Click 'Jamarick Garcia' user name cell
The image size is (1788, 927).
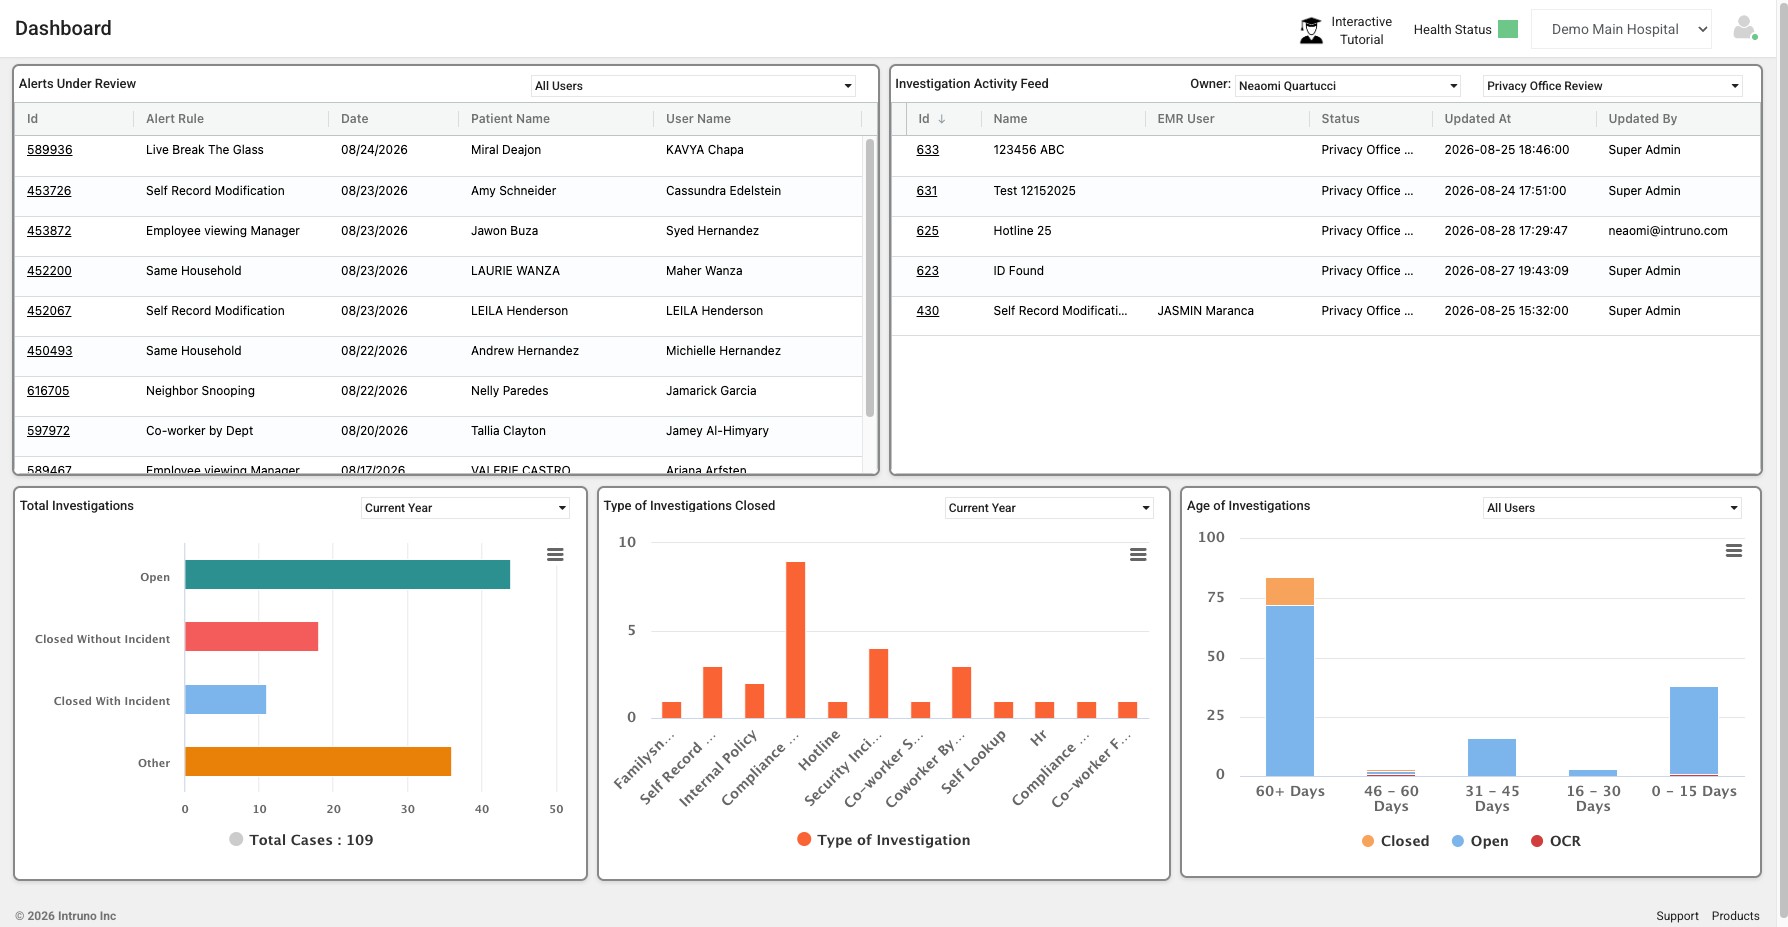pyautogui.click(x=711, y=391)
